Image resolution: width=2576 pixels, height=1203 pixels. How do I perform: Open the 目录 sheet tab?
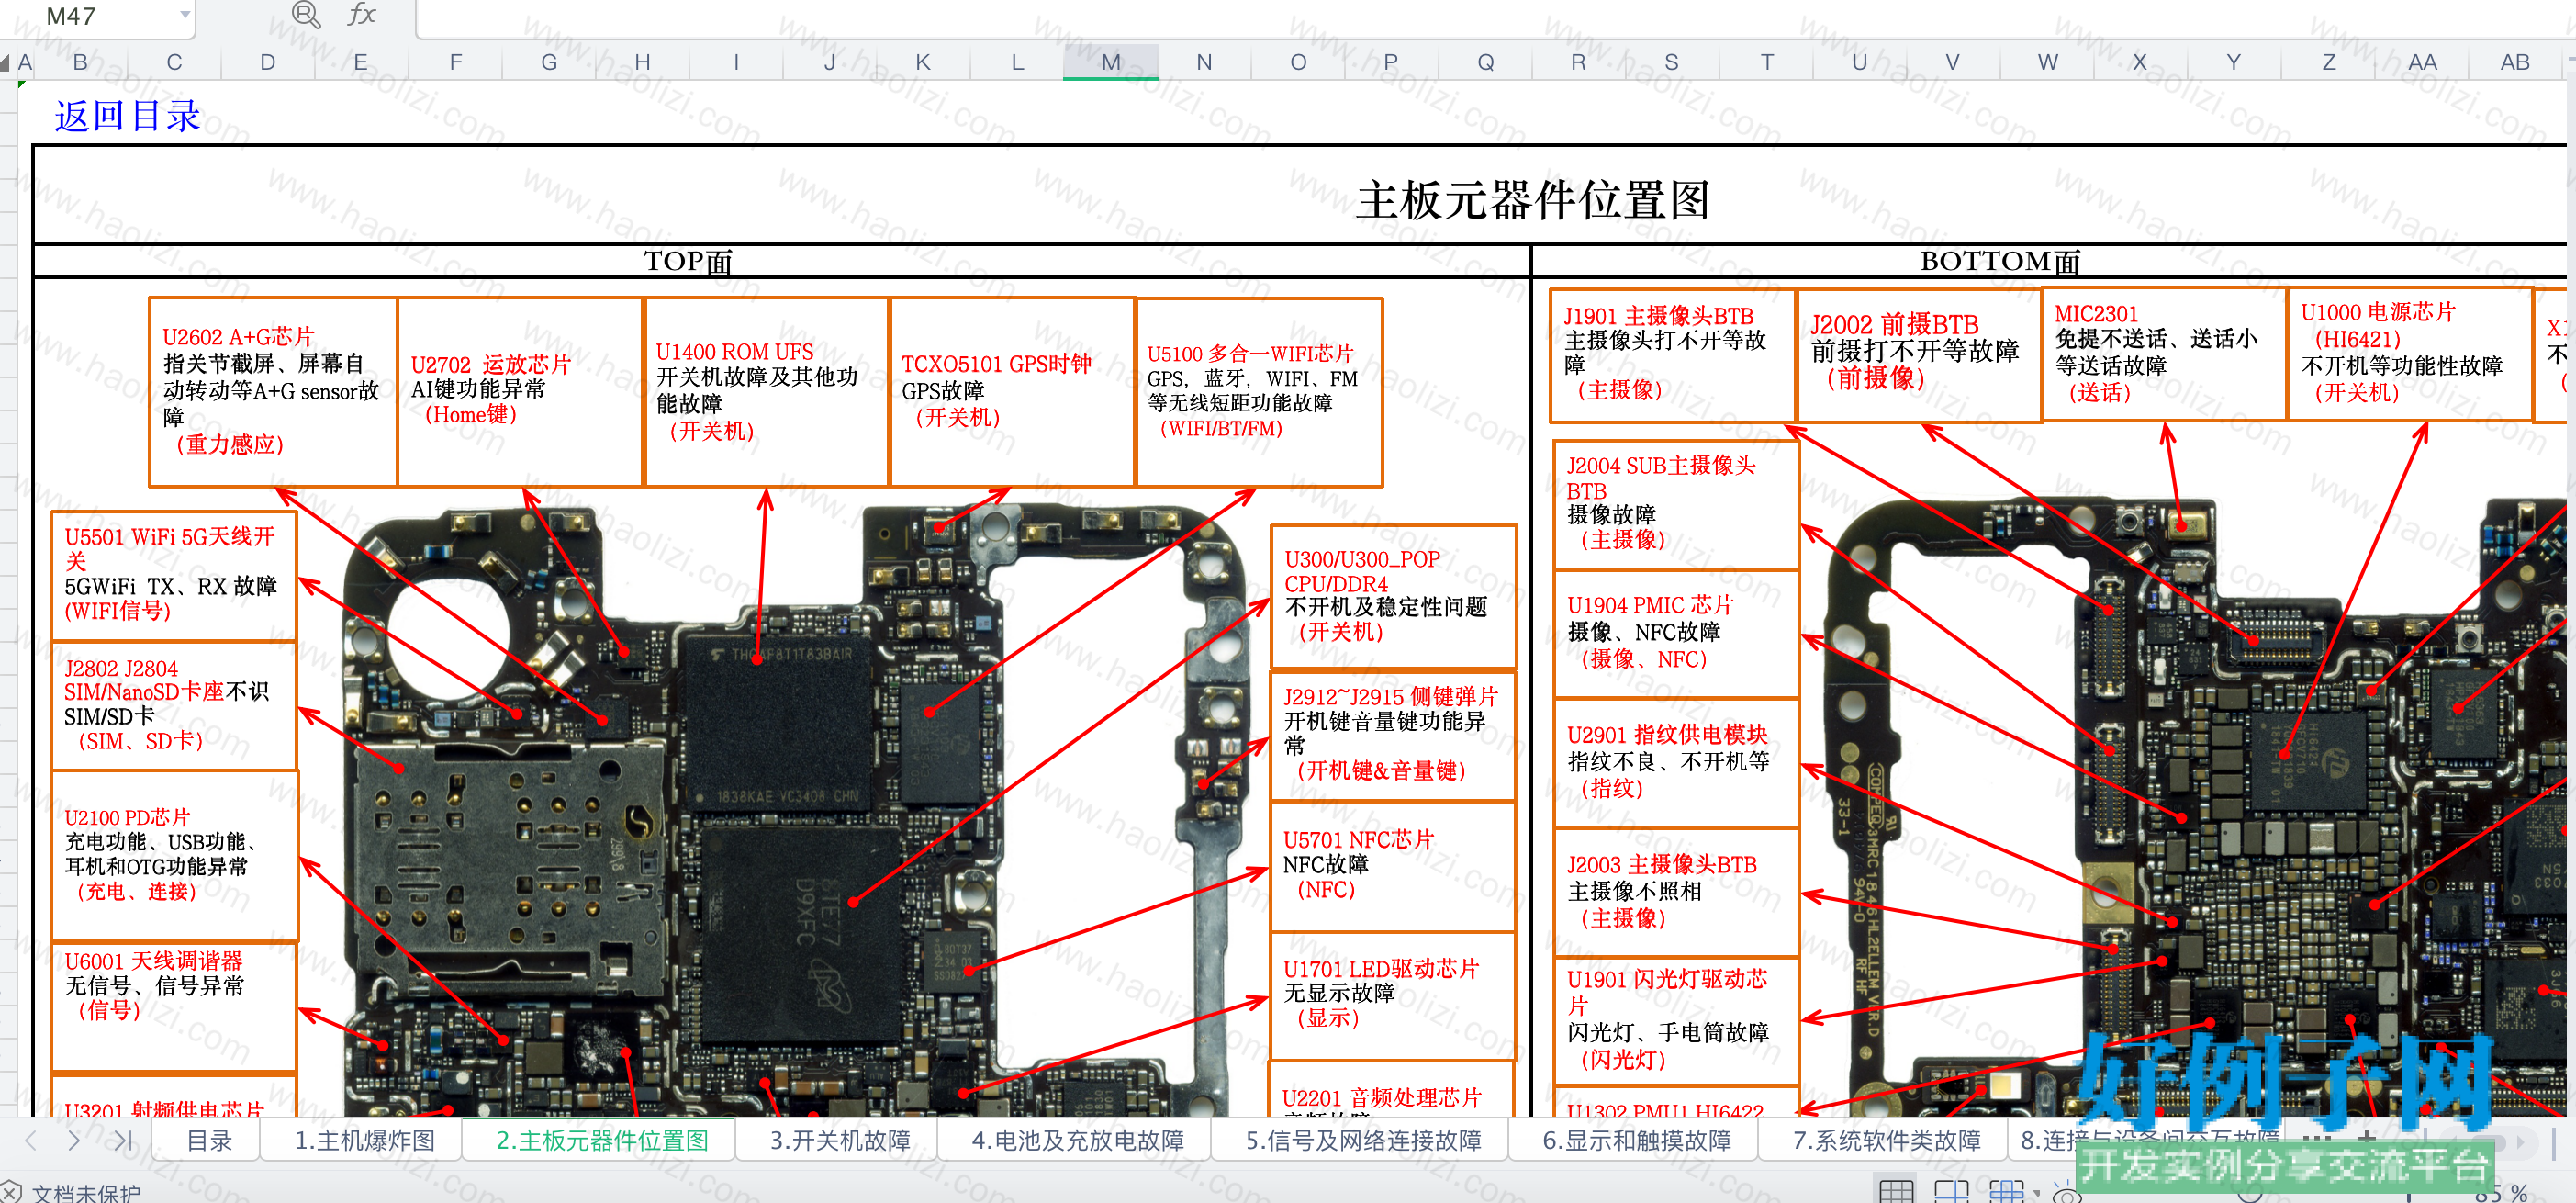[209, 1140]
